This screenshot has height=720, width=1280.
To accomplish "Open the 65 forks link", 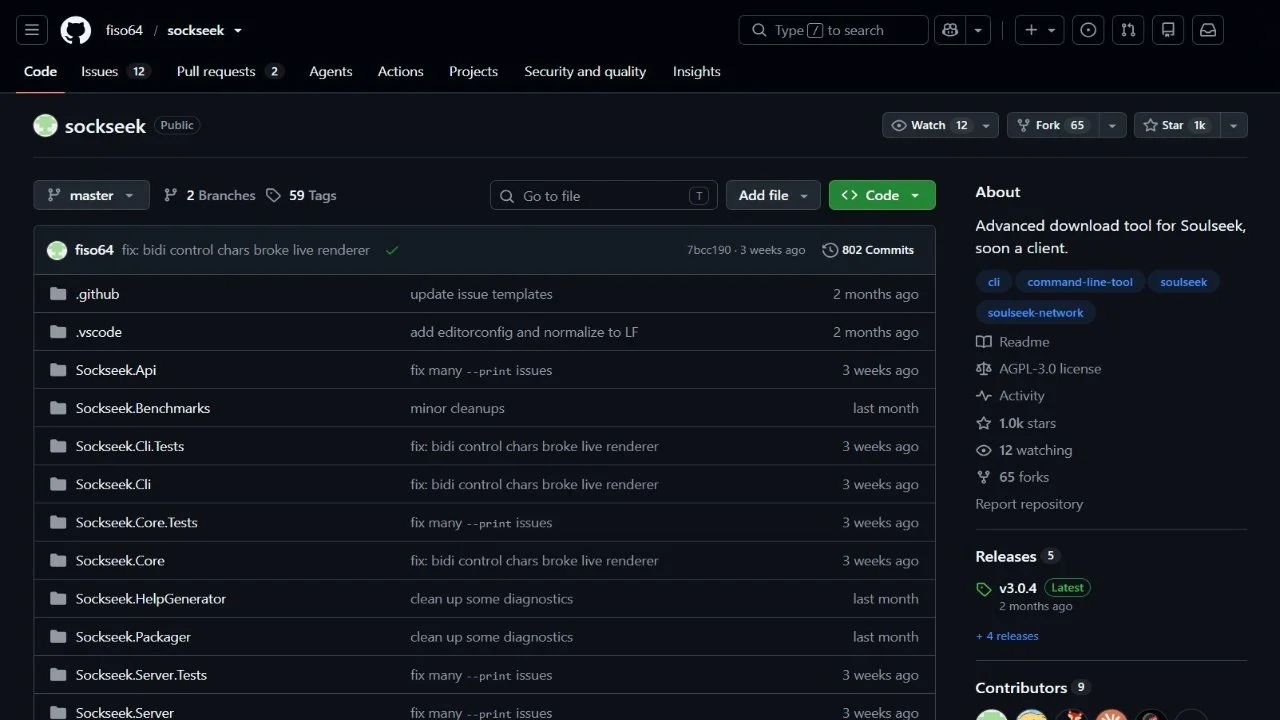I will 1013,477.
